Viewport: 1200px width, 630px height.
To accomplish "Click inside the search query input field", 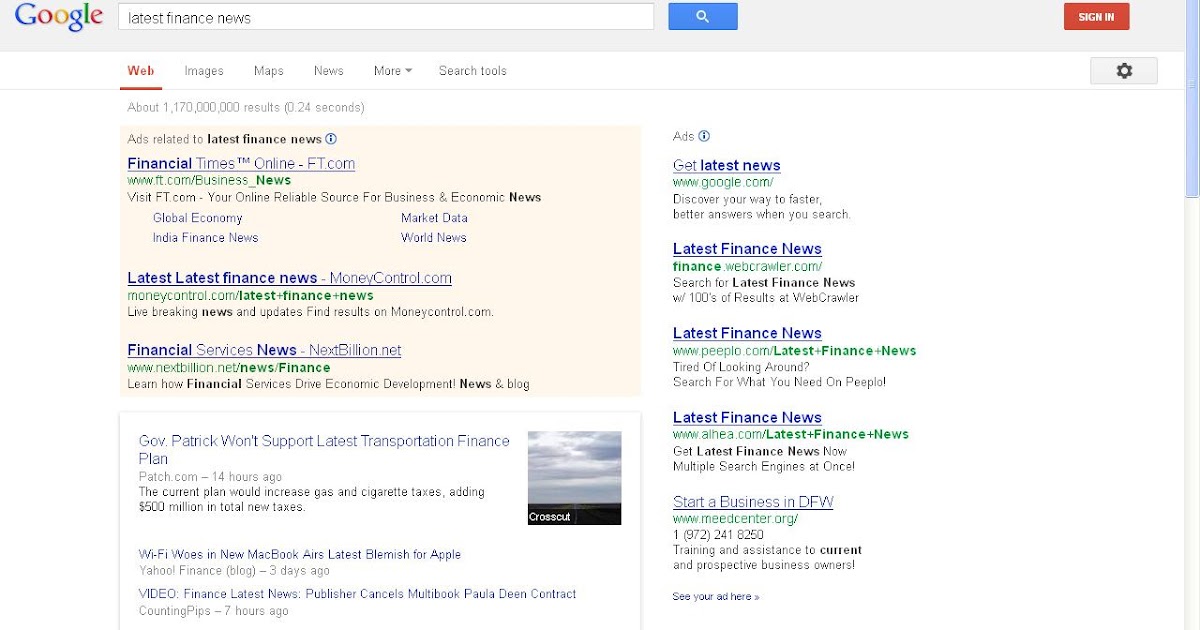I will 385,17.
